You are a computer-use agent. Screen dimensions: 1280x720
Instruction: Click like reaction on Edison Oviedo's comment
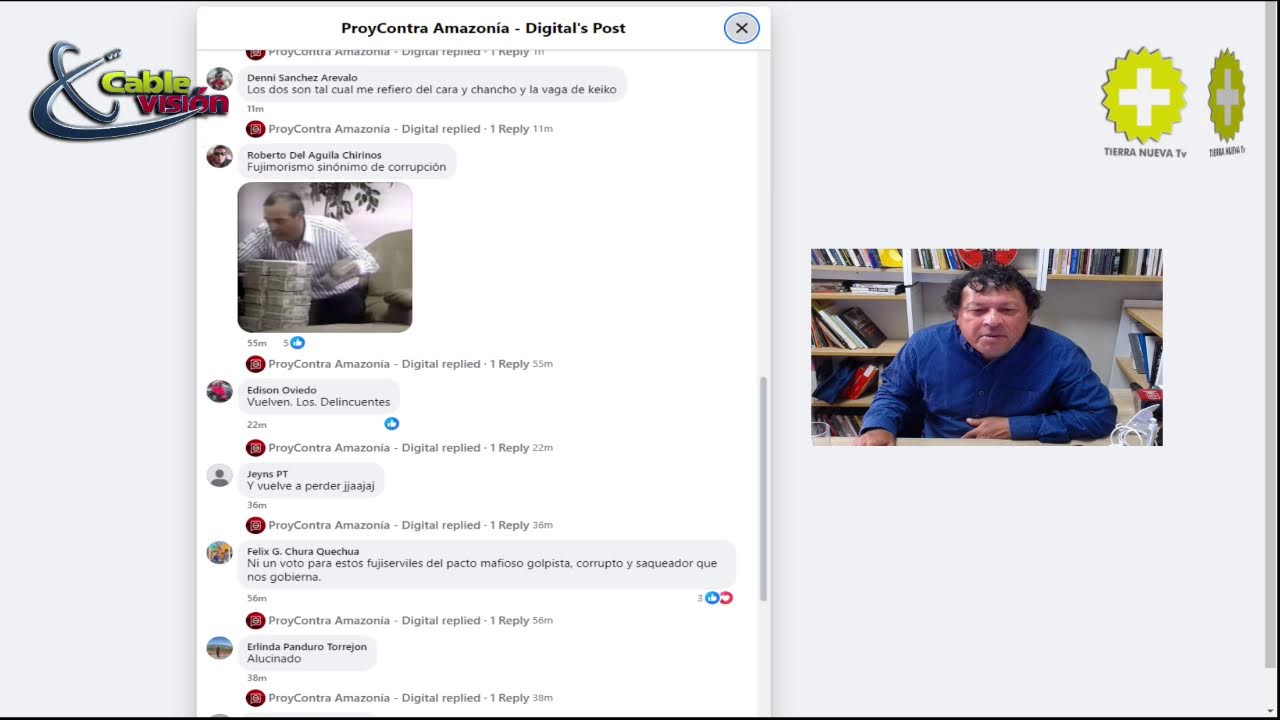[x=392, y=424]
